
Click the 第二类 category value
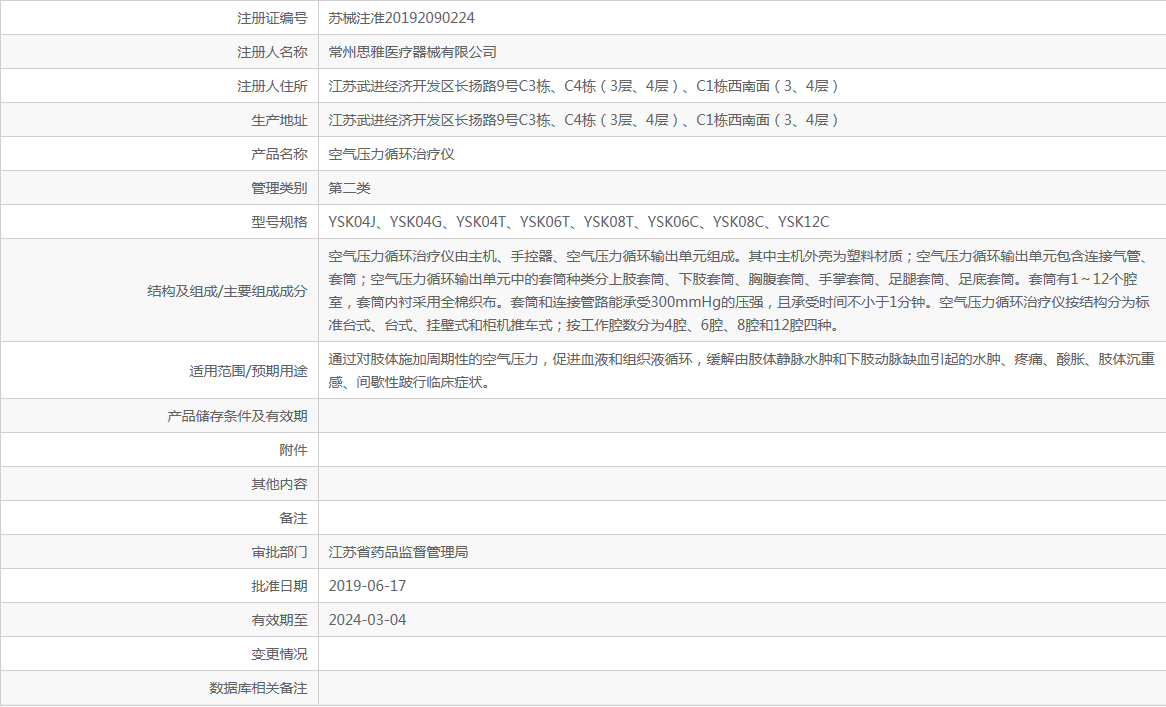point(350,188)
